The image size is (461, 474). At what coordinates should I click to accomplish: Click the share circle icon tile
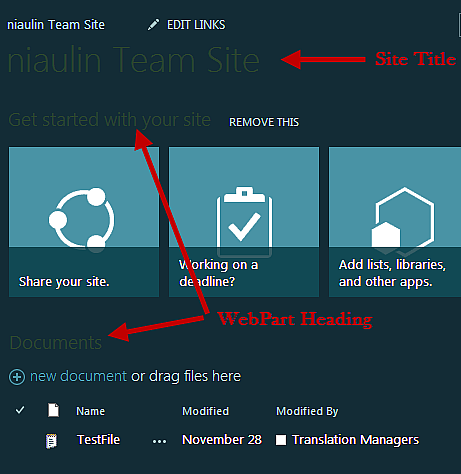tap(84, 222)
